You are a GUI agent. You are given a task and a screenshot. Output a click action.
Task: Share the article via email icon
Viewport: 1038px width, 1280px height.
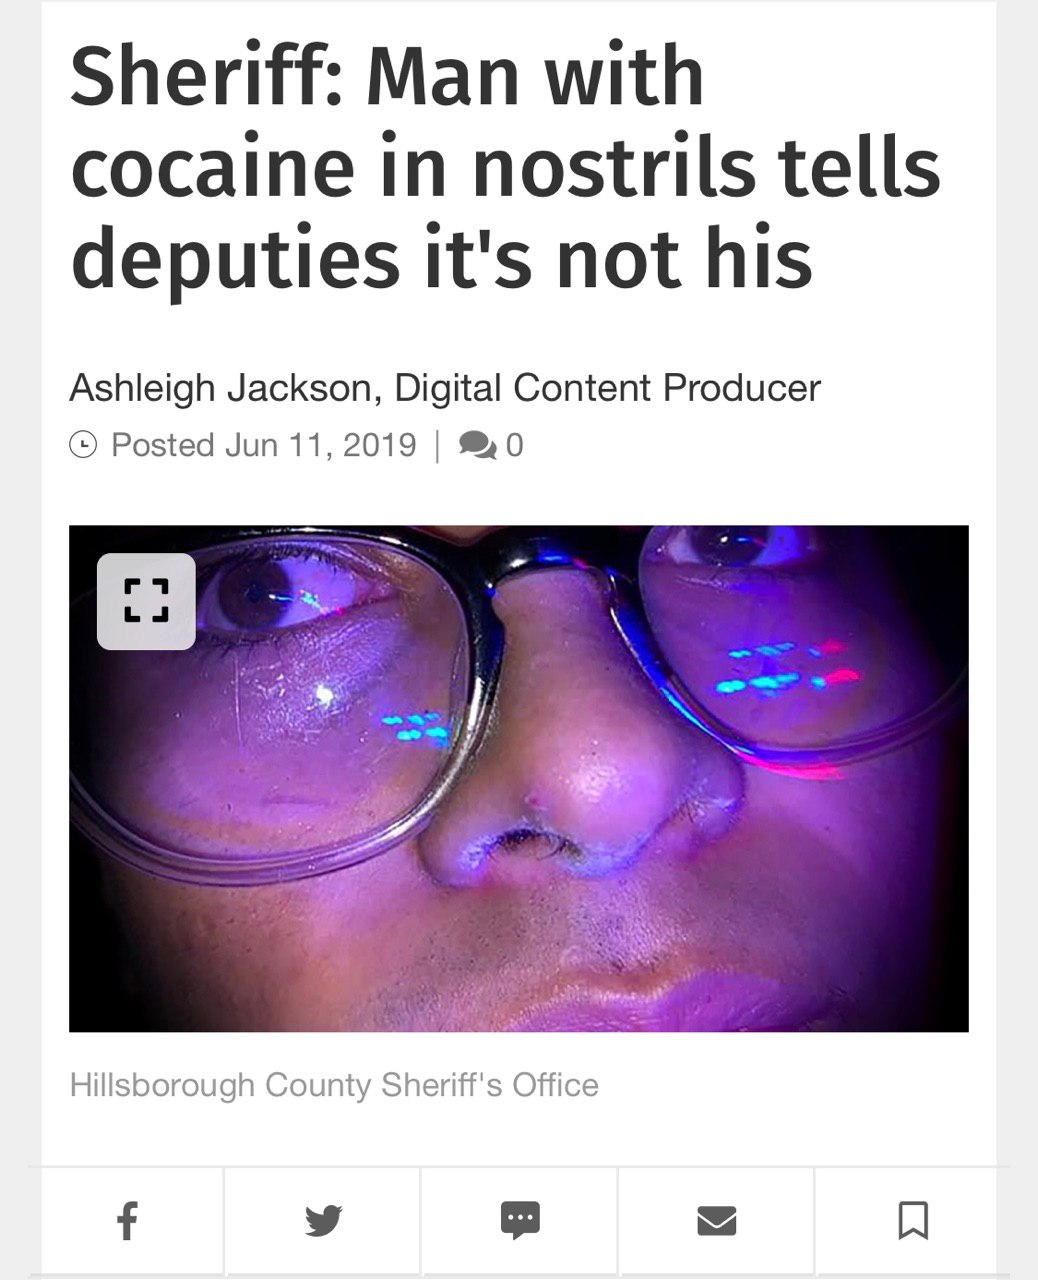[x=716, y=1220]
